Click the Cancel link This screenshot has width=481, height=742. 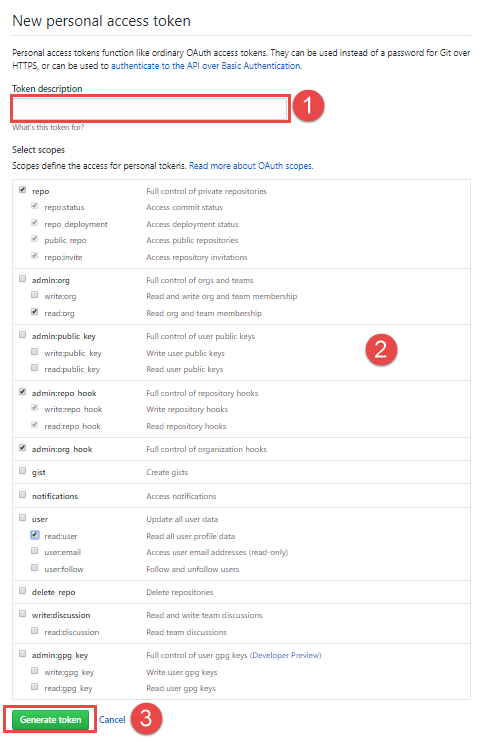pos(112,720)
